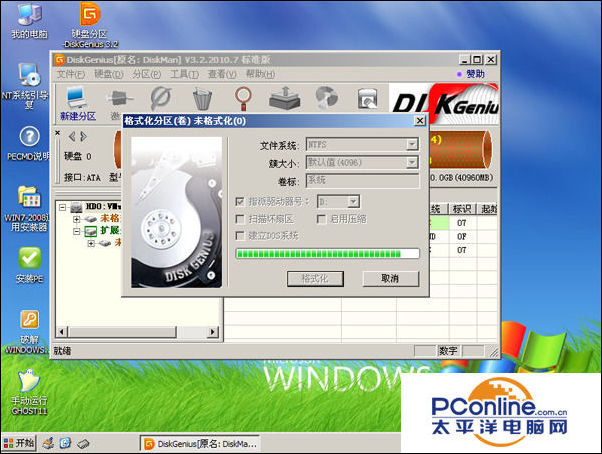Viewport: 602px width, 454px height.
Task: Click the 卷标 volume label input field
Action: pyautogui.click(x=361, y=180)
